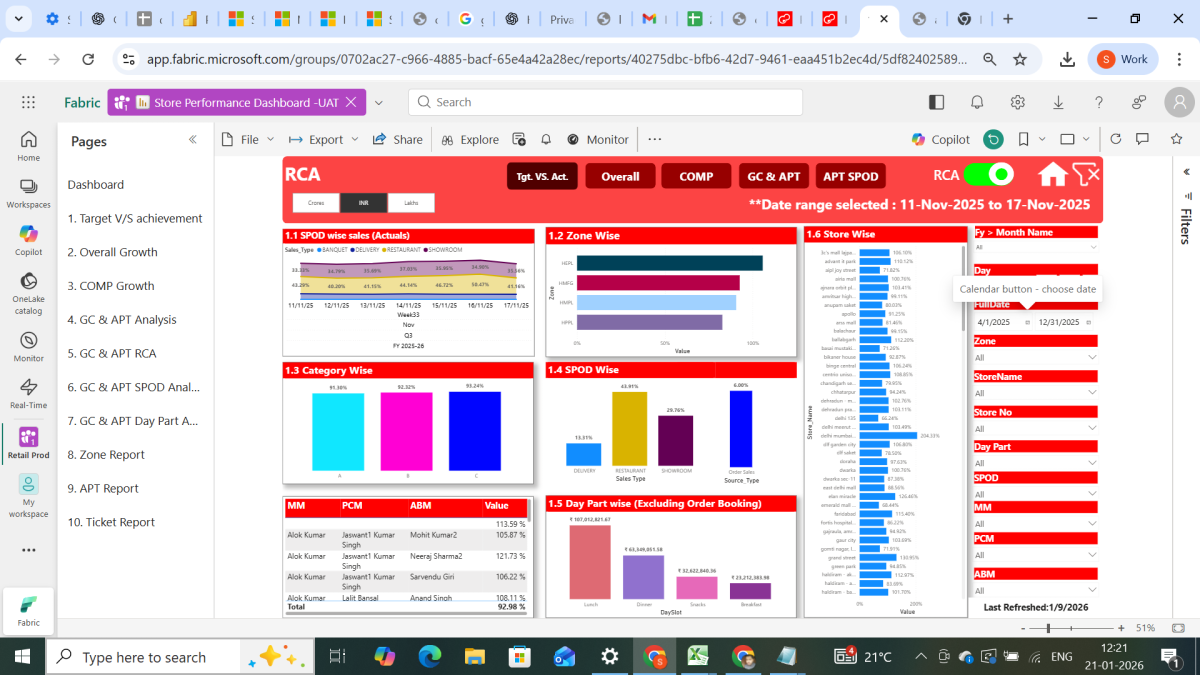Select the Crores unit option
The height and width of the screenshot is (675, 1200).
(x=315, y=203)
